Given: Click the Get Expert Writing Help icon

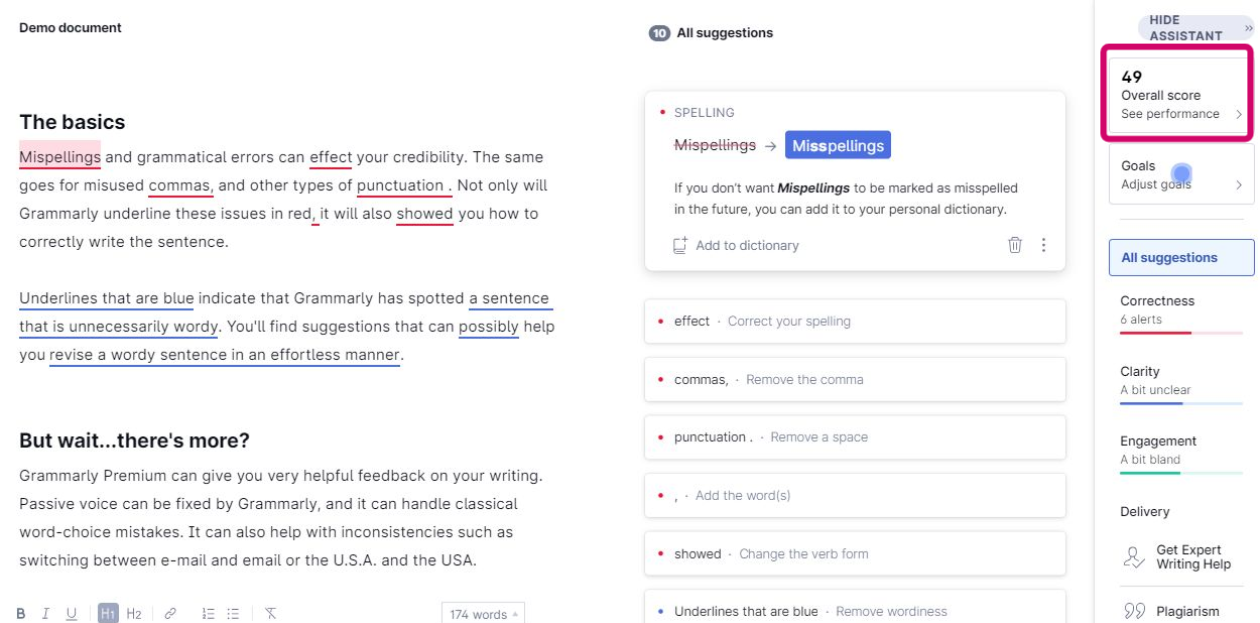Looking at the screenshot, I should tap(1134, 557).
